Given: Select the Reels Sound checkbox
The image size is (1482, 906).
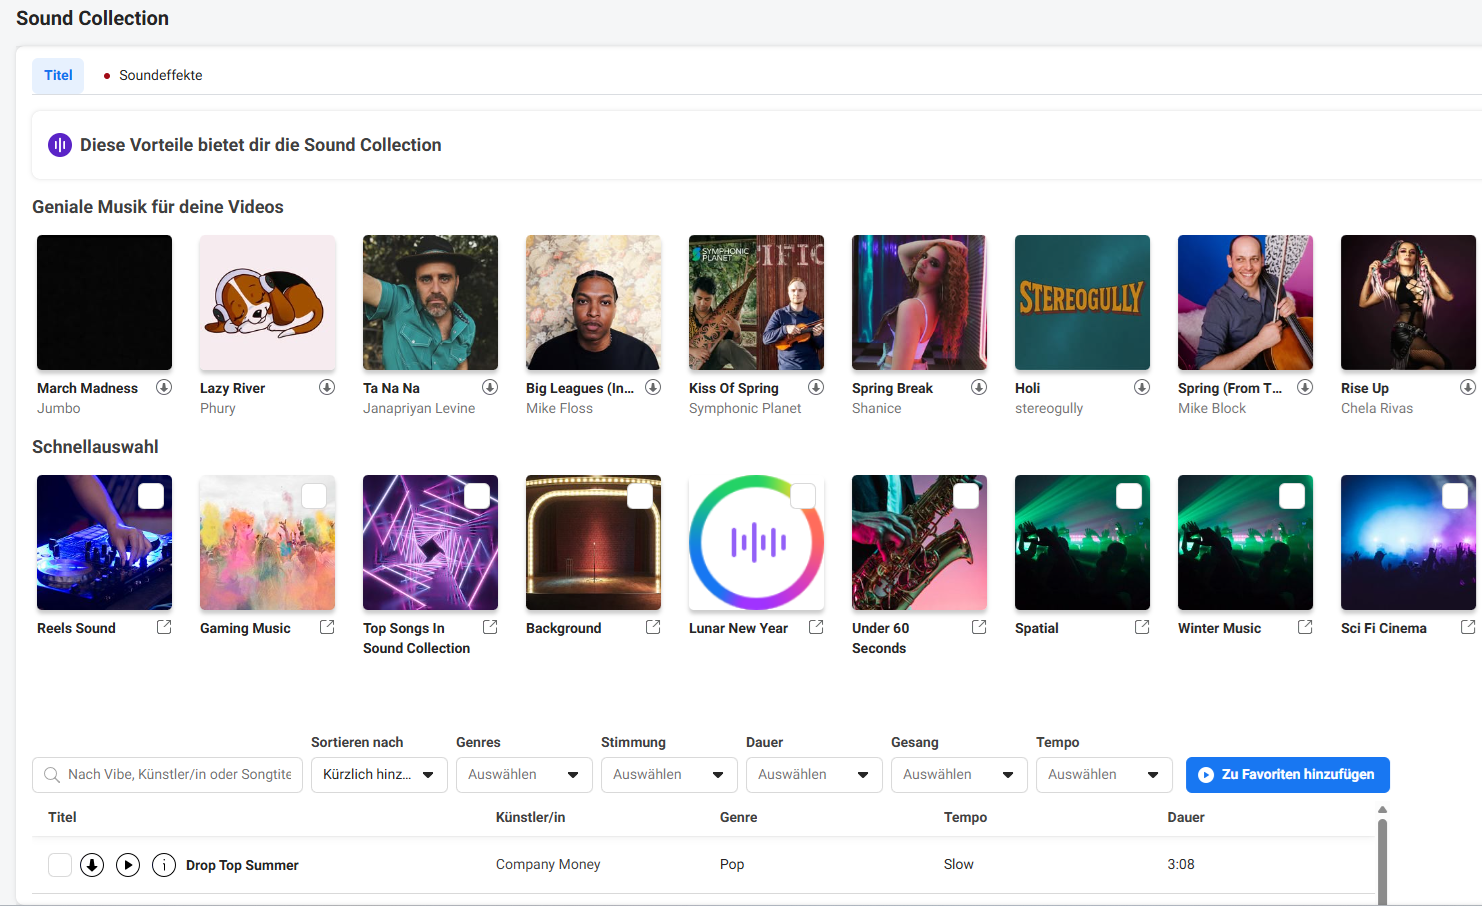Looking at the screenshot, I should [151, 496].
